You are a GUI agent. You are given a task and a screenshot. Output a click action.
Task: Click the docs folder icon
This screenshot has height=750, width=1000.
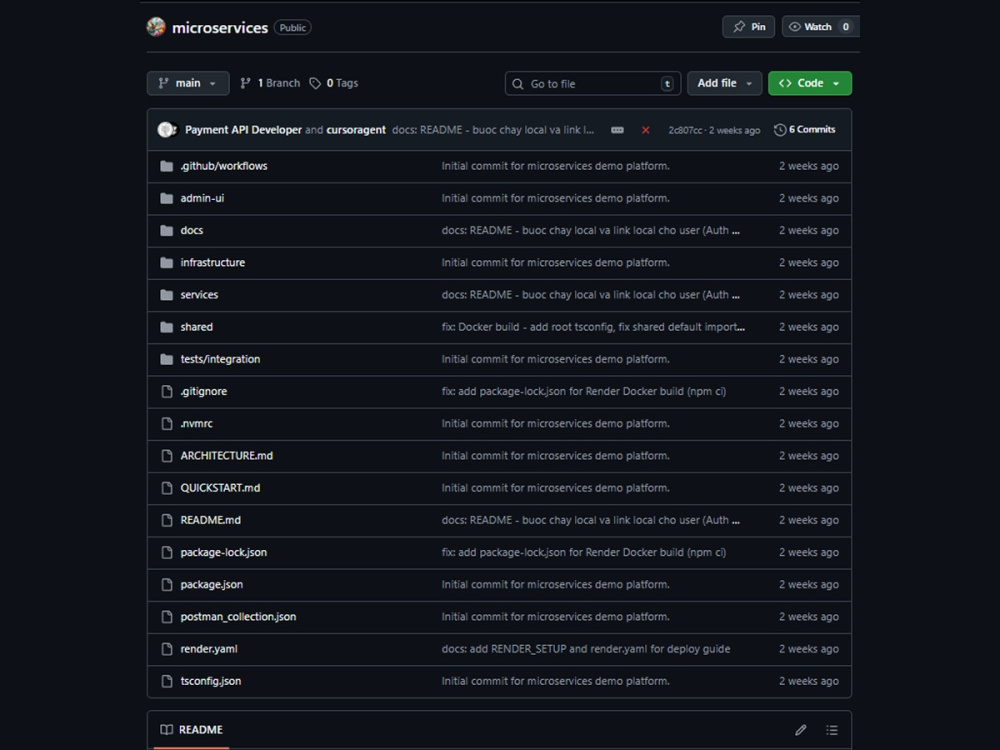click(166, 230)
